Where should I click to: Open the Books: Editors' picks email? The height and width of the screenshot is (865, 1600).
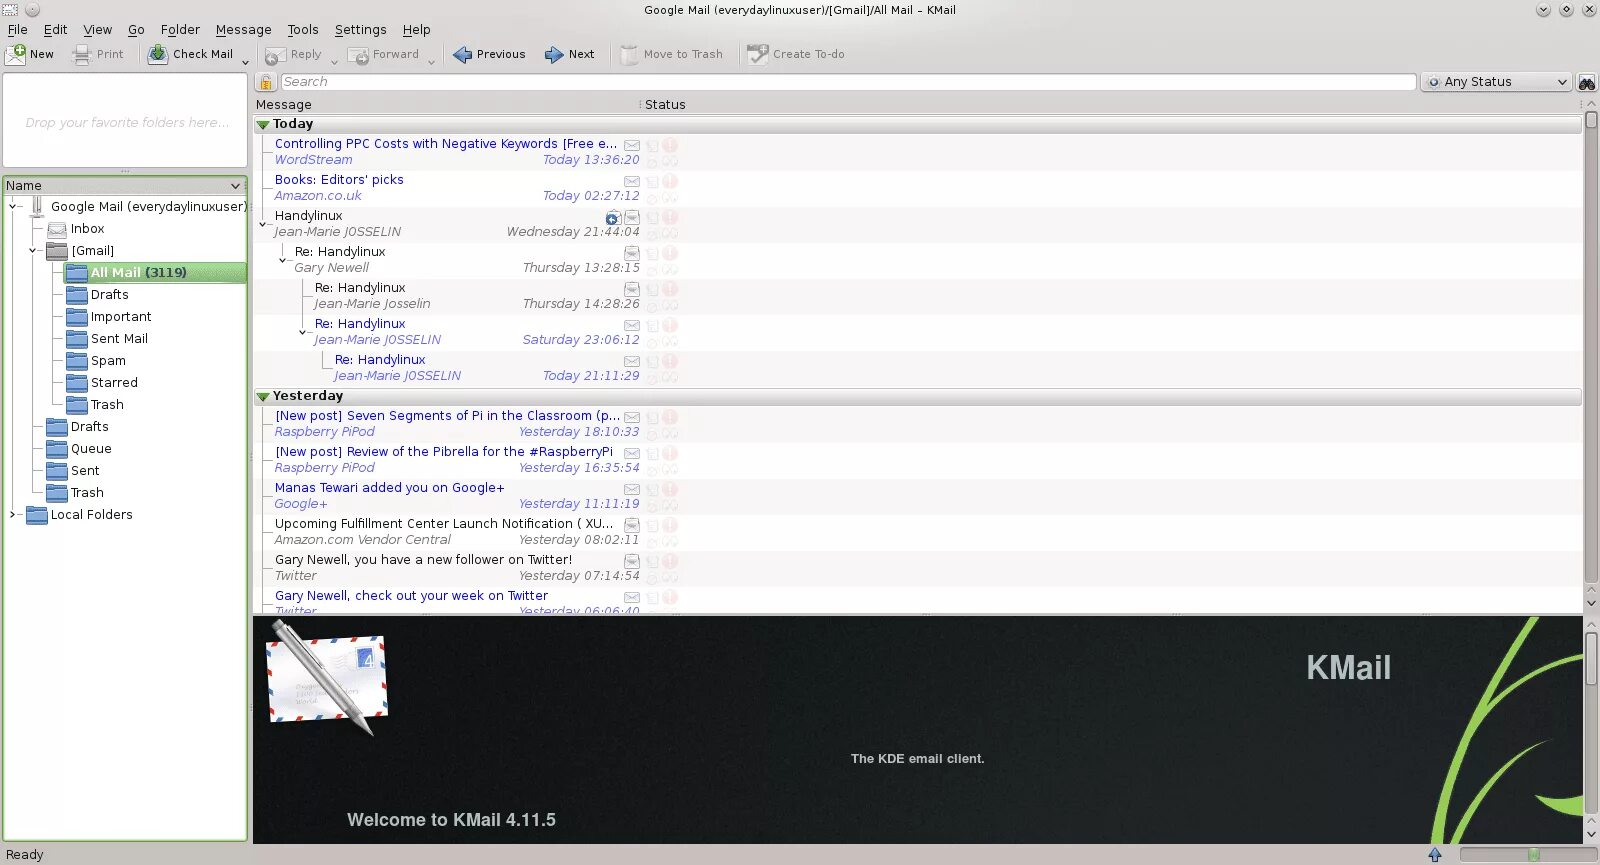pyautogui.click(x=339, y=180)
